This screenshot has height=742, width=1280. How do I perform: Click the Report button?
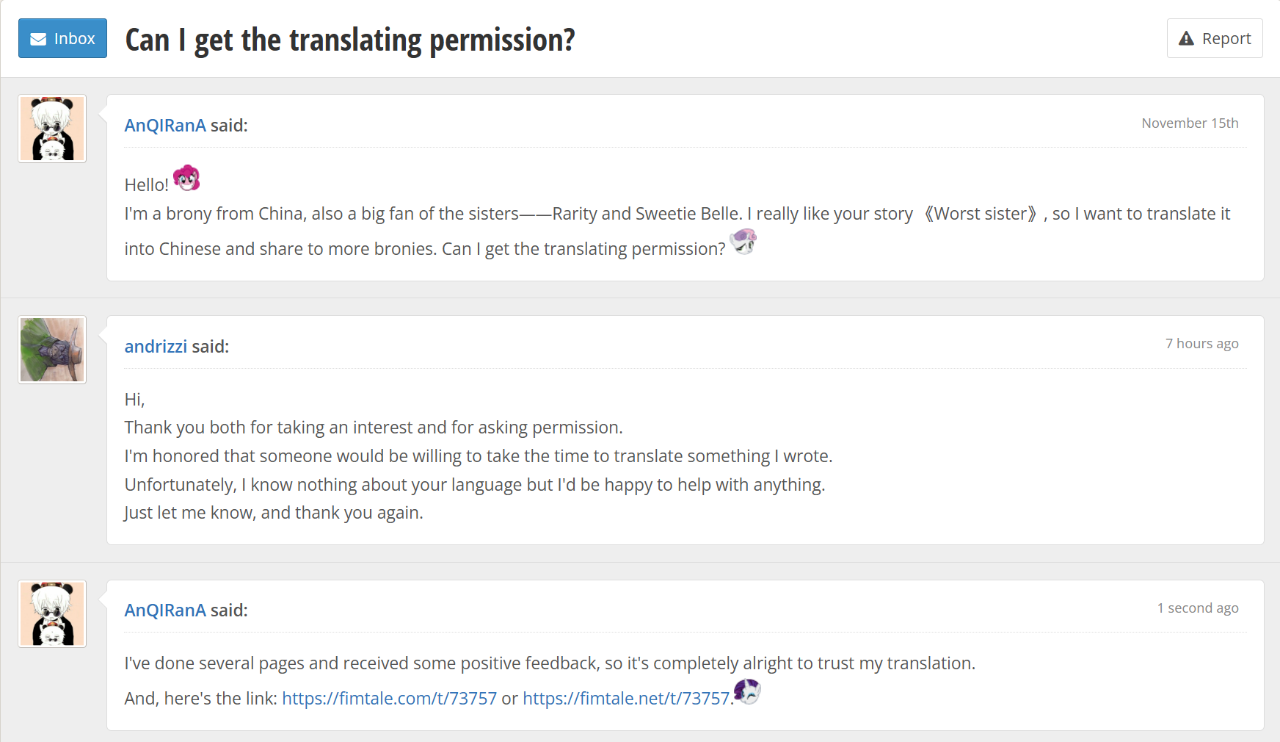[x=1214, y=39]
